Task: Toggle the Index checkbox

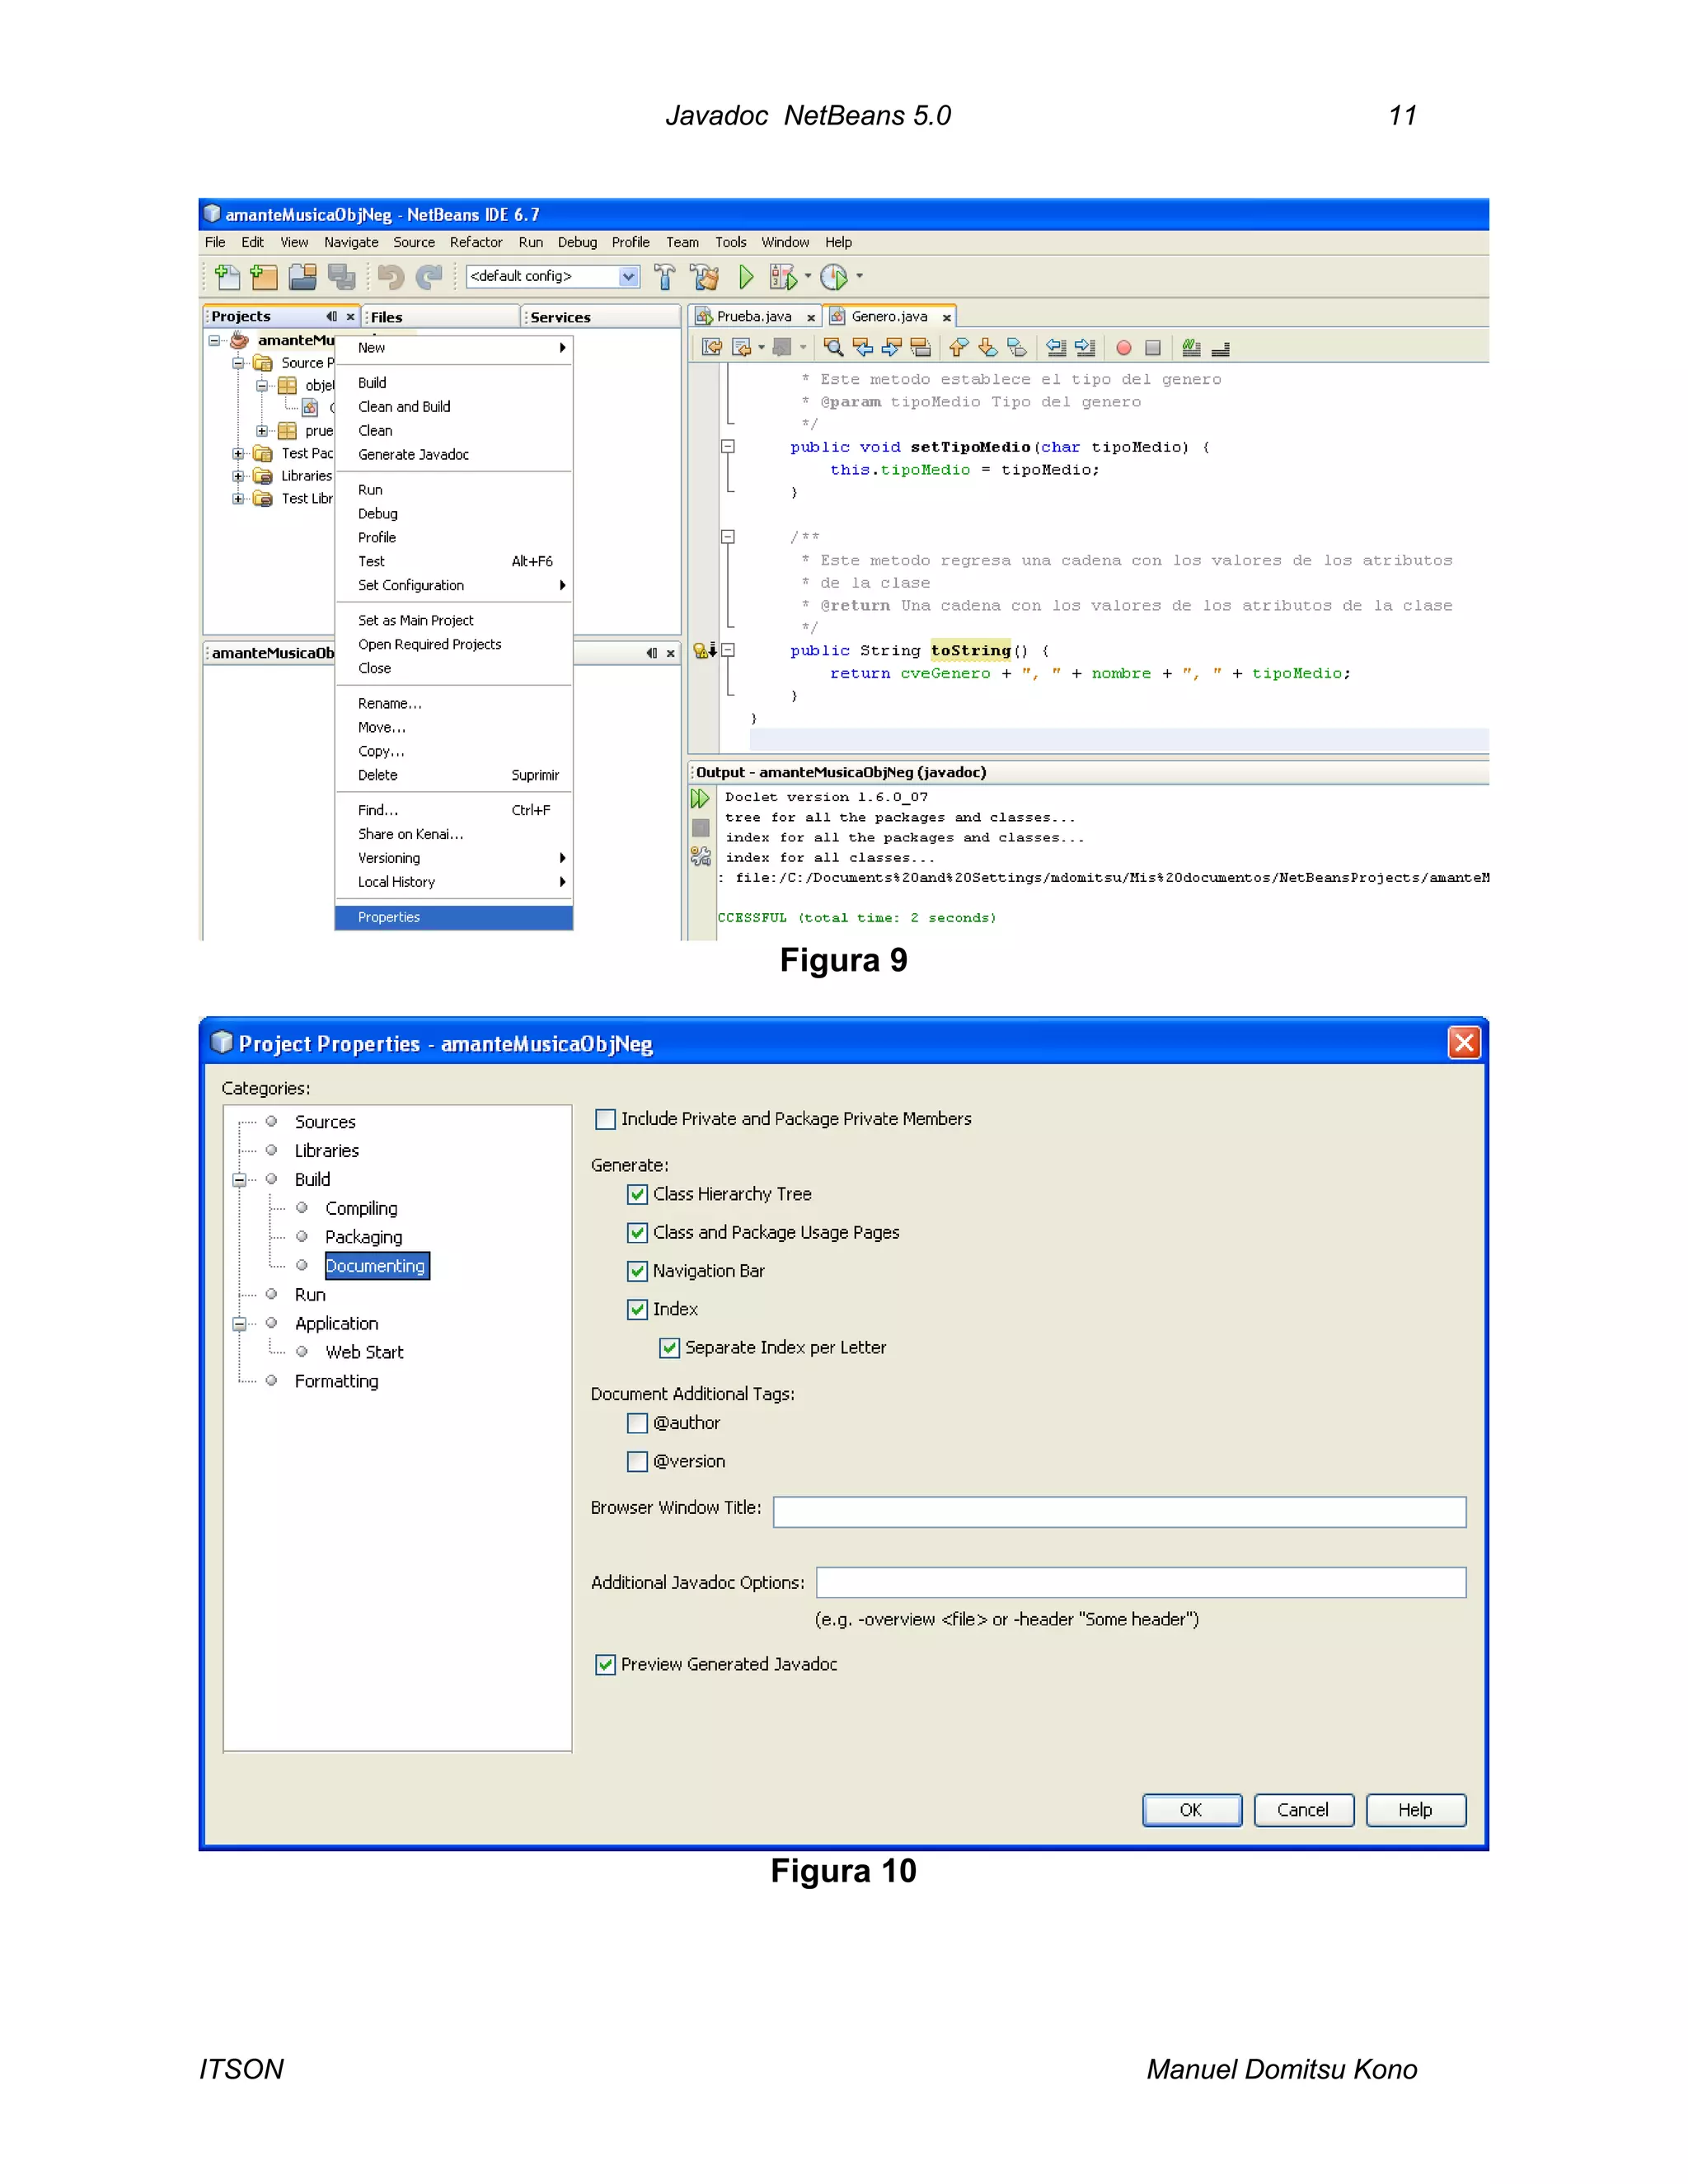Action: [637, 1310]
